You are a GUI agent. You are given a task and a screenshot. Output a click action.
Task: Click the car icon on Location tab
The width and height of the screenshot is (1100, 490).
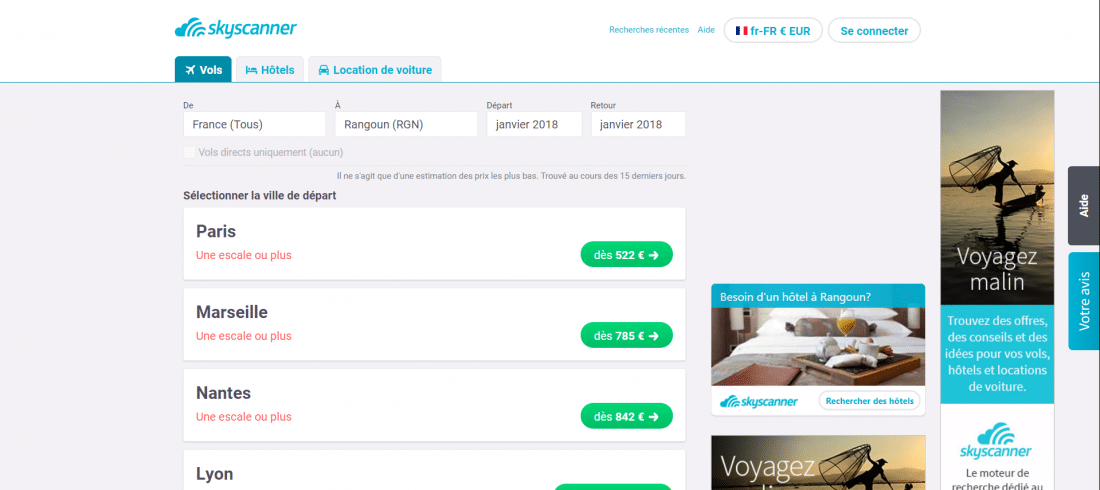point(323,70)
